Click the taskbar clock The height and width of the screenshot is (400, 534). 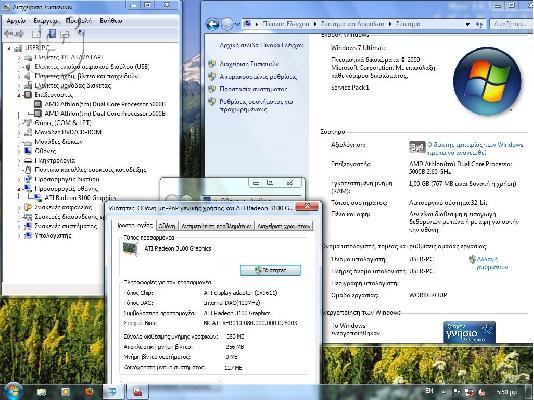[x=507, y=393]
